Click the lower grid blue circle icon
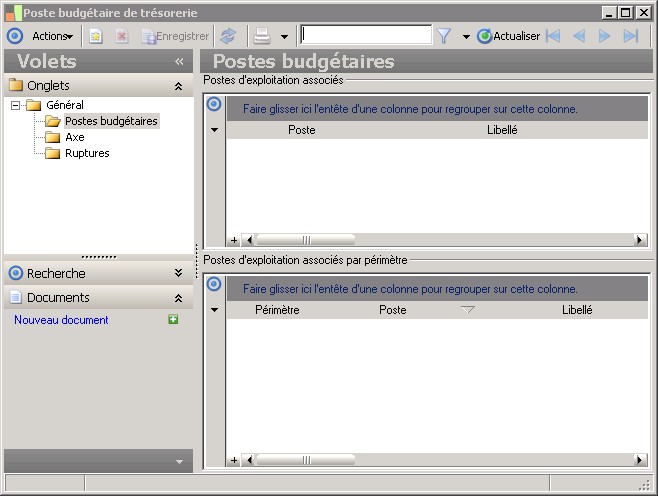 (214, 284)
